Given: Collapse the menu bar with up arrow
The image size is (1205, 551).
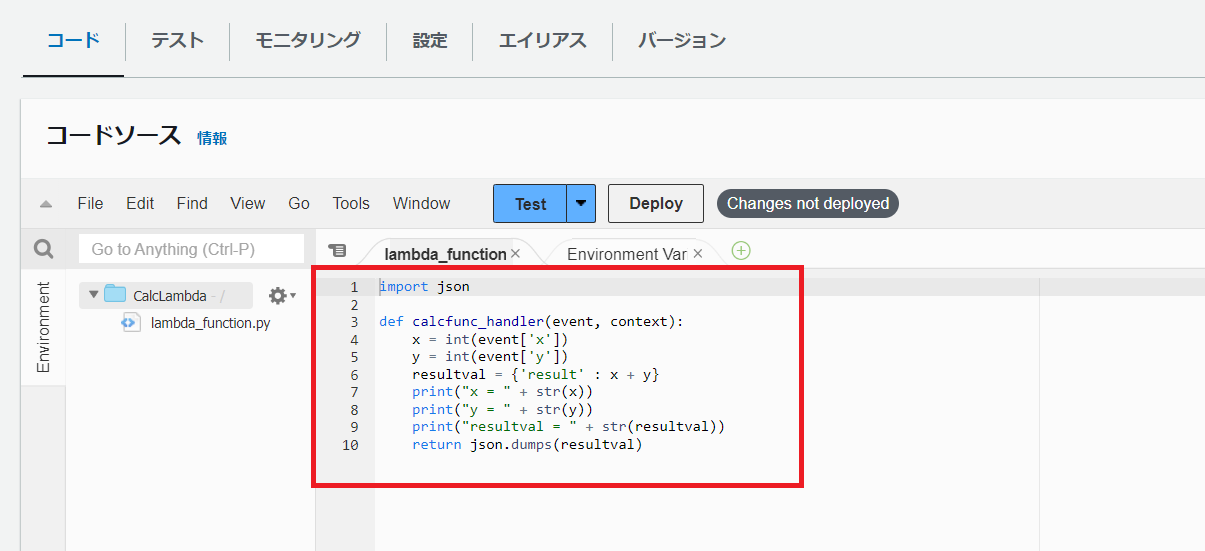Looking at the screenshot, I should (x=45, y=204).
